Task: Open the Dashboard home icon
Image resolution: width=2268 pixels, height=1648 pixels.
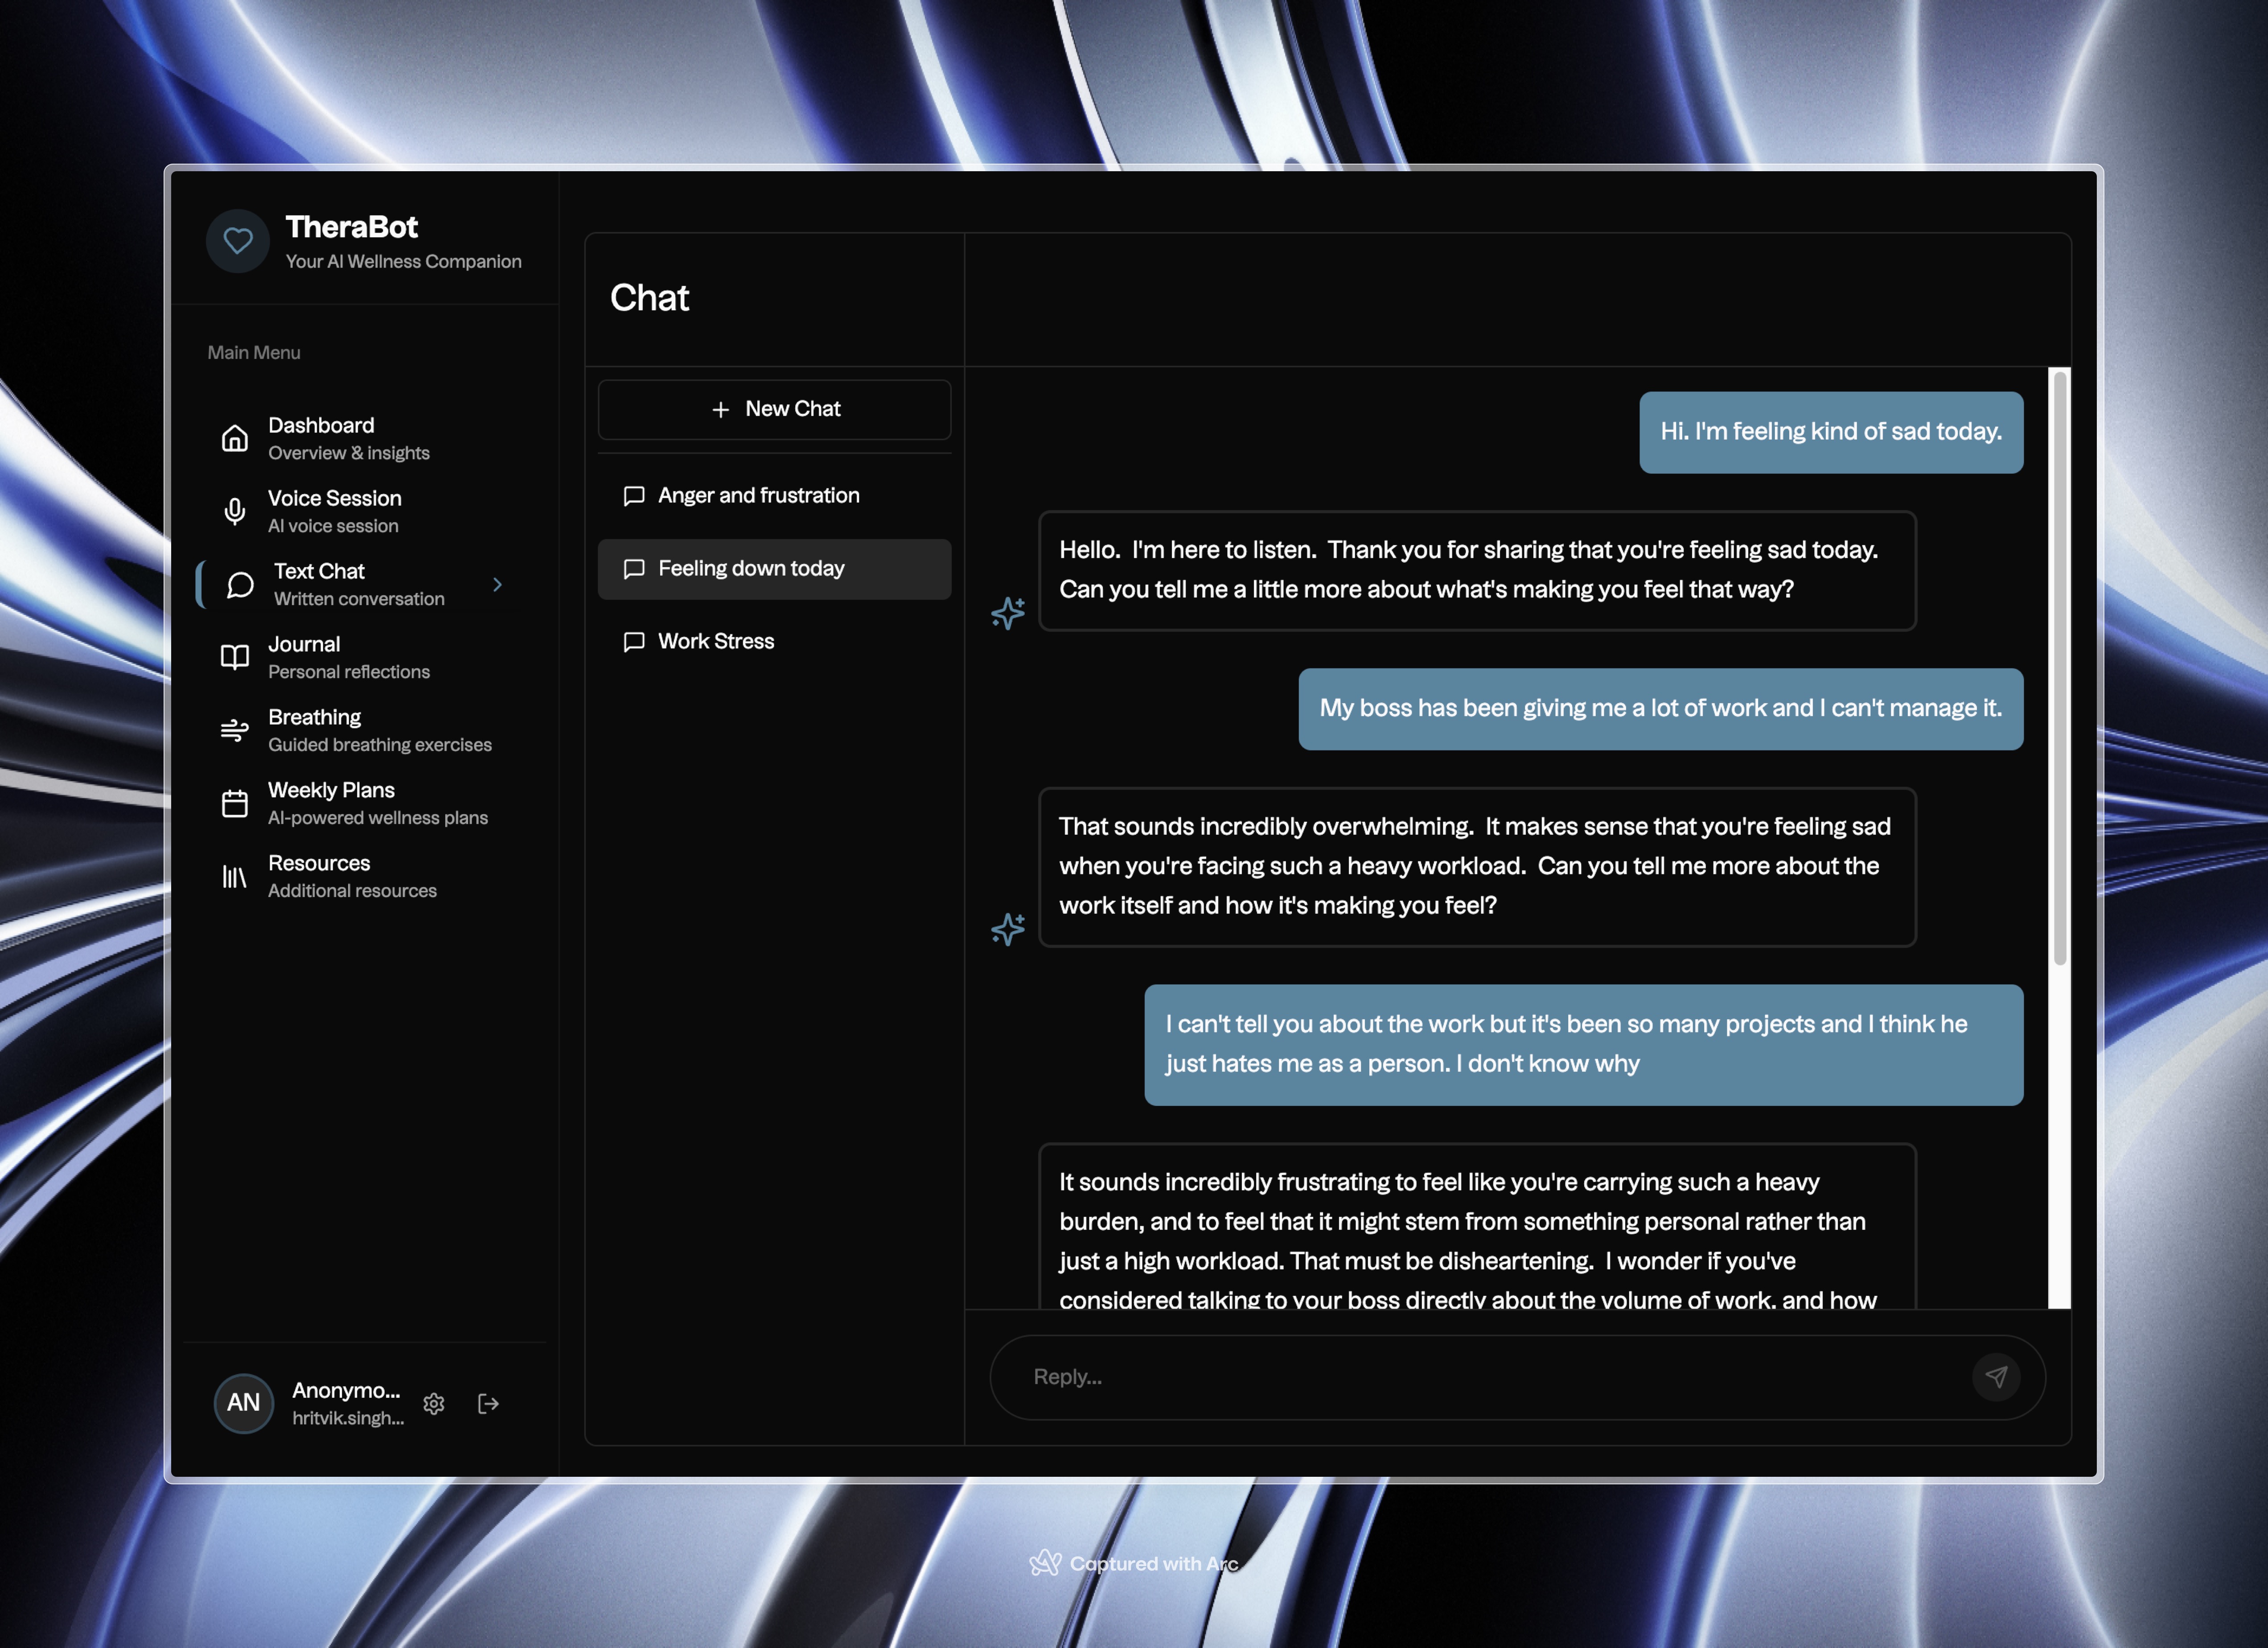Action: click(x=235, y=438)
